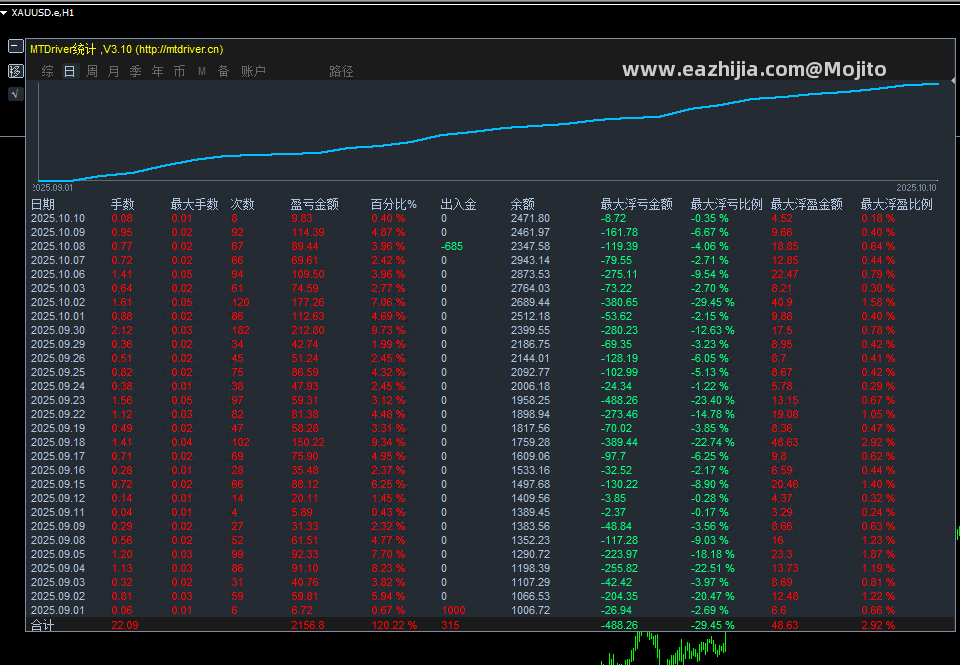Open the 季 quarterly tab
Viewport: 960px width, 665px height.
136,71
